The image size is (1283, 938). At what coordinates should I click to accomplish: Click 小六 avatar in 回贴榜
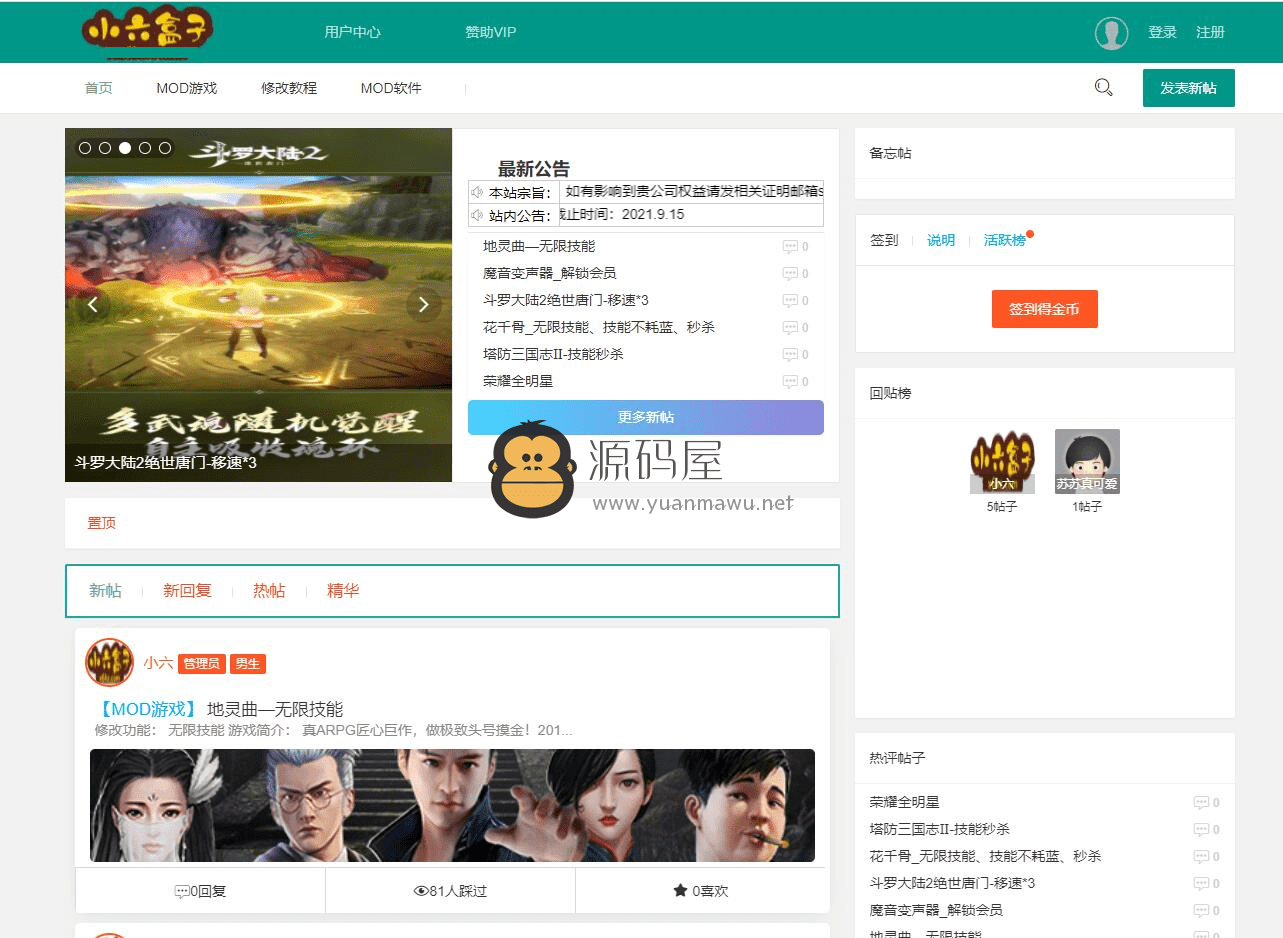(1002, 461)
